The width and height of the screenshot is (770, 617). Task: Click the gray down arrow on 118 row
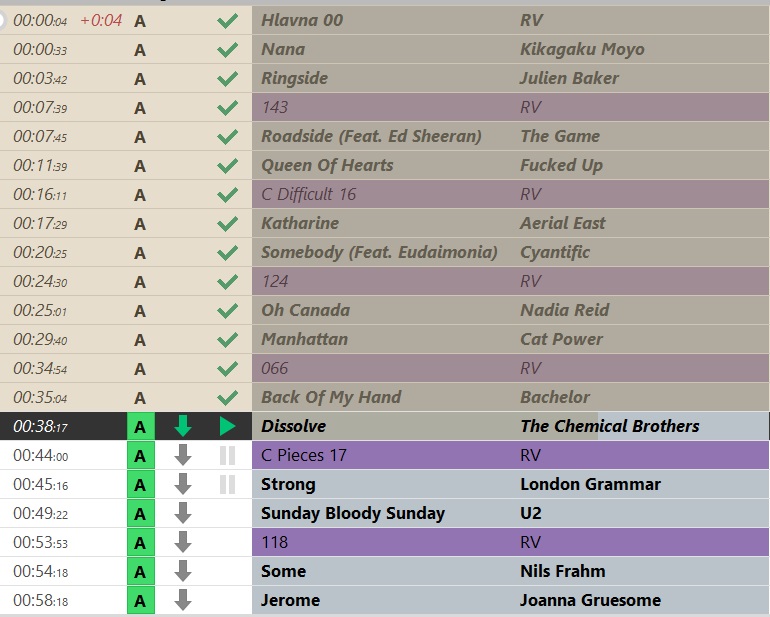click(183, 542)
